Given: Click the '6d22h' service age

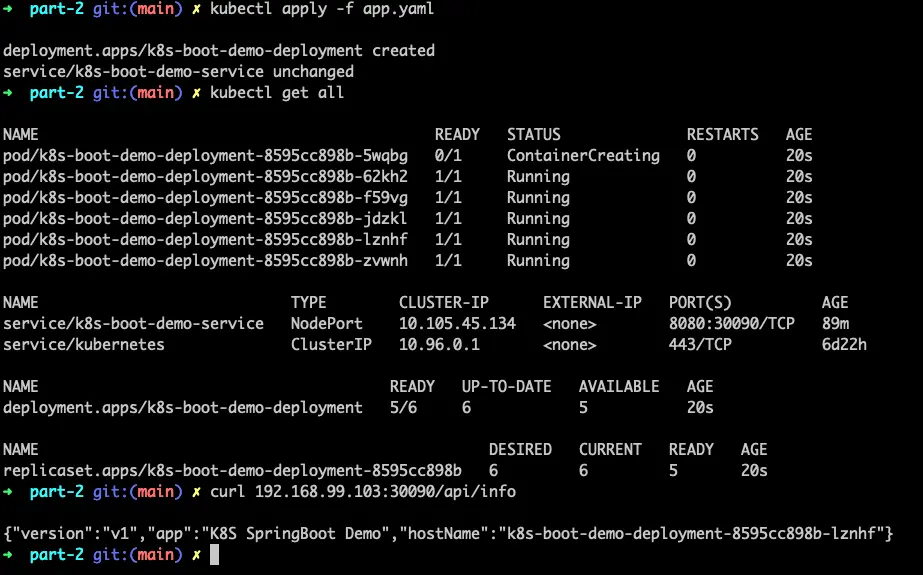Looking at the screenshot, I should click(x=844, y=345).
